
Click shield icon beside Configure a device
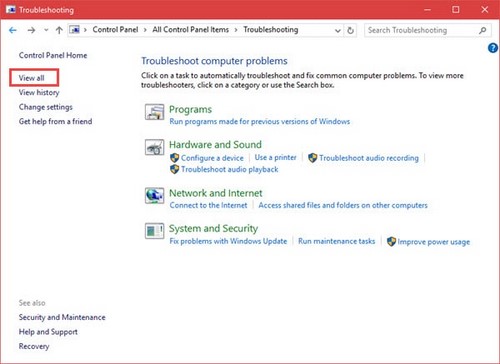point(175,158)
